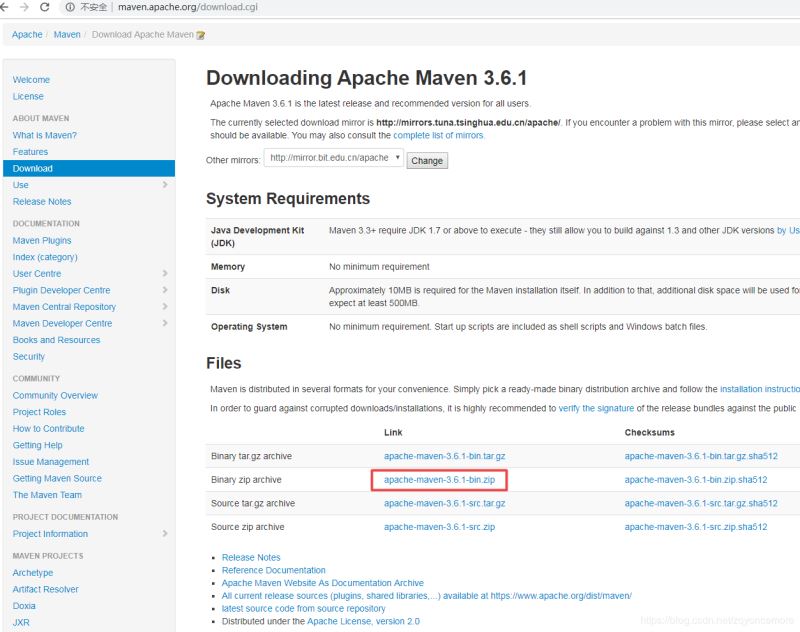Download apache-maven-3.6.1-src.zip
800x632 pixels.
439,527
